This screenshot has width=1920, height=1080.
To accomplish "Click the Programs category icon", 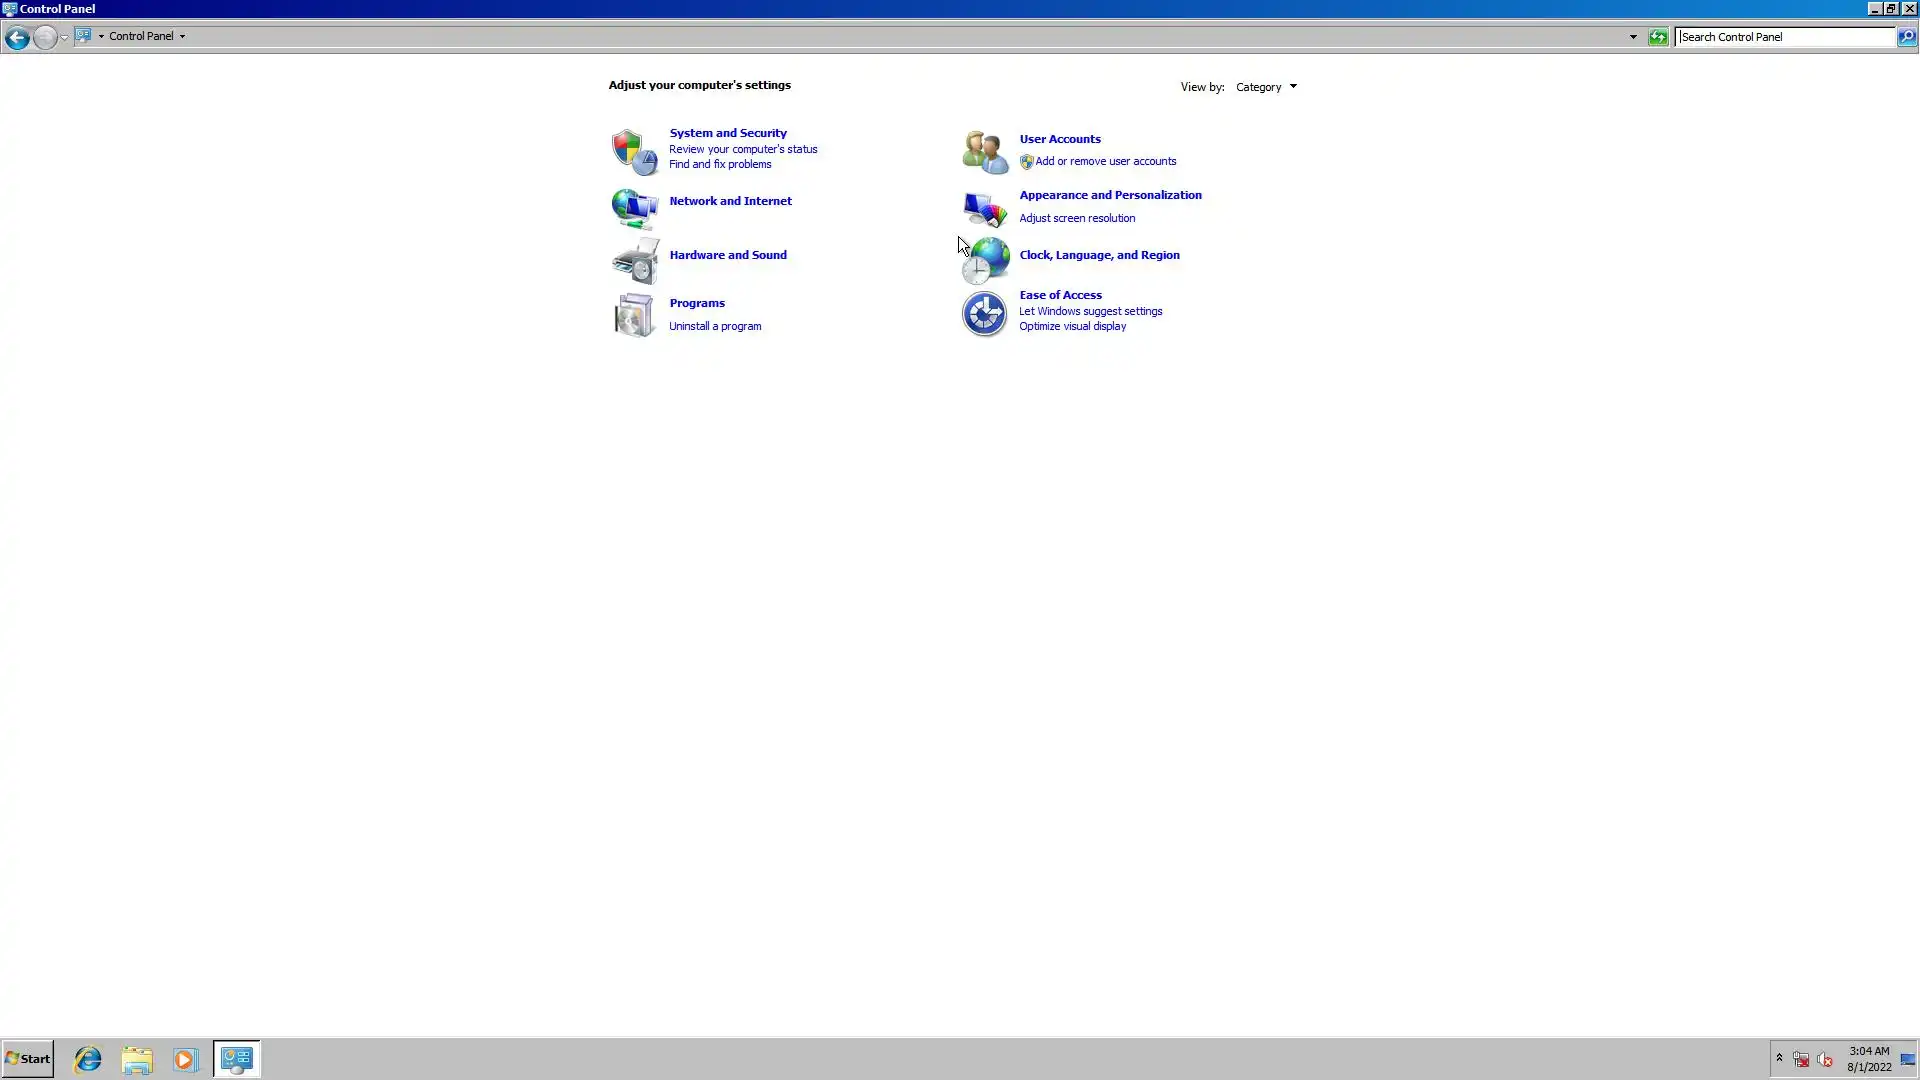I will [634, 315].
